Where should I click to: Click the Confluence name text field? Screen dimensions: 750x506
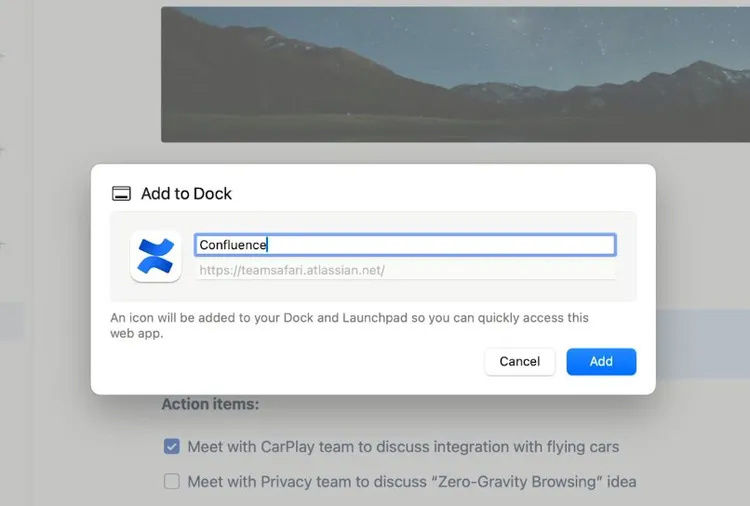coord(405,245)
